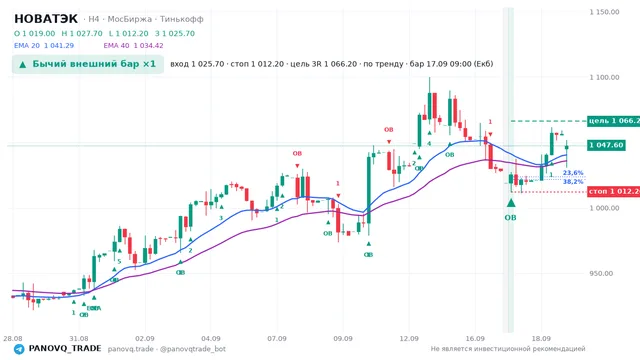The height and width of the screenshot is (360, 640).
Task: Click the low price "L 1 012.20"
Action: point(129,33)
